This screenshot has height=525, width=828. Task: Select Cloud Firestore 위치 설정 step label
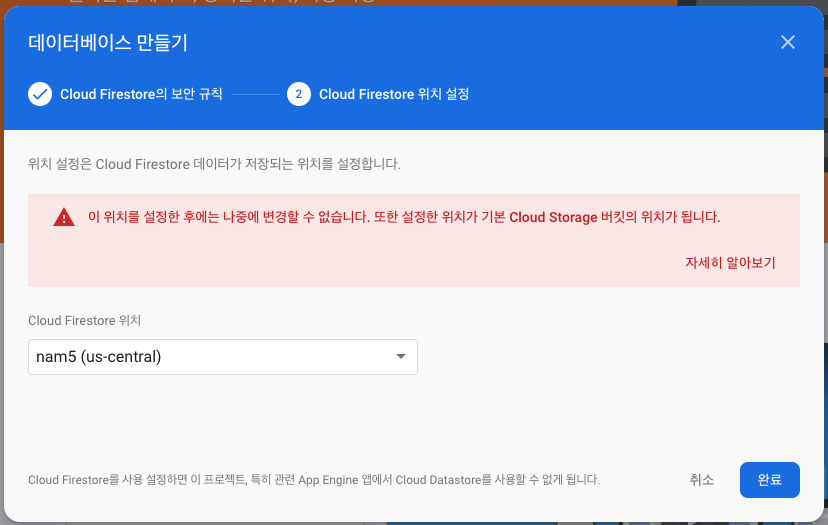(x=394, y=94)
